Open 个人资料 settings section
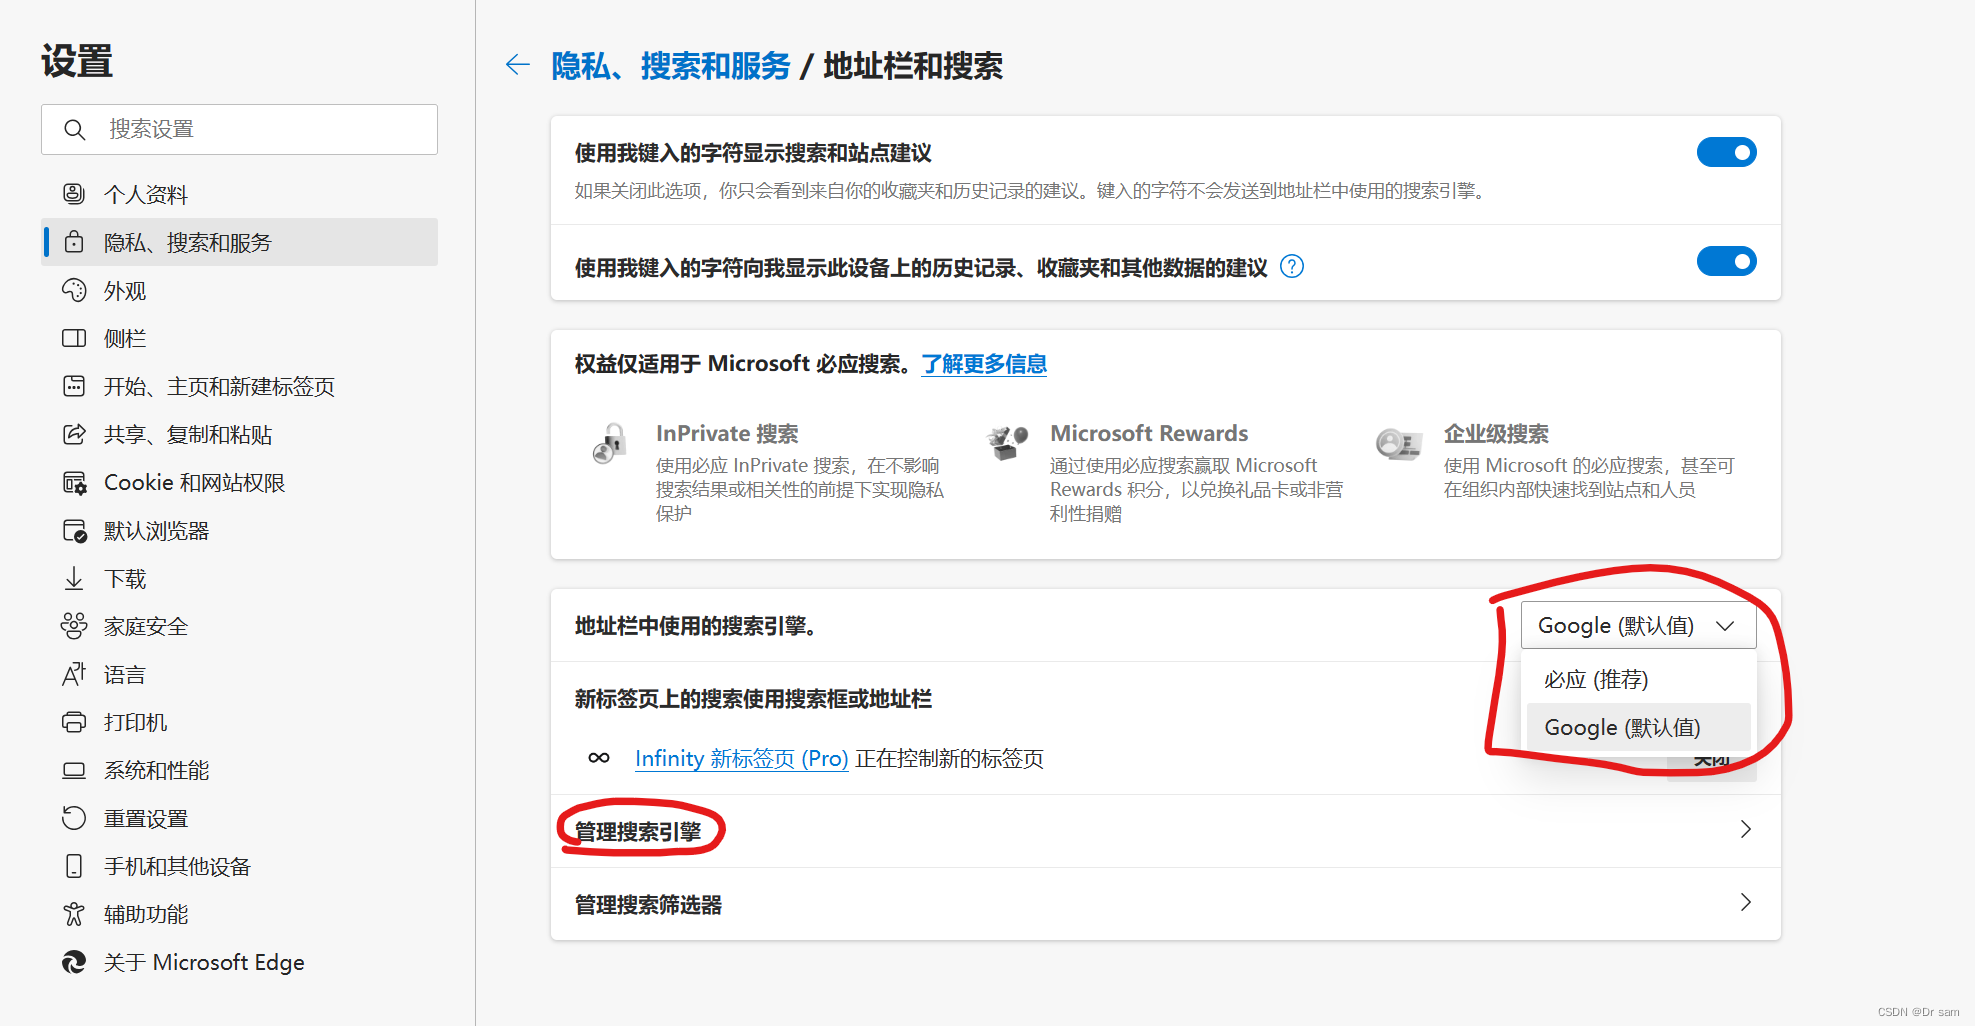Screen dimensions: 1975x1026 [240, 194]
